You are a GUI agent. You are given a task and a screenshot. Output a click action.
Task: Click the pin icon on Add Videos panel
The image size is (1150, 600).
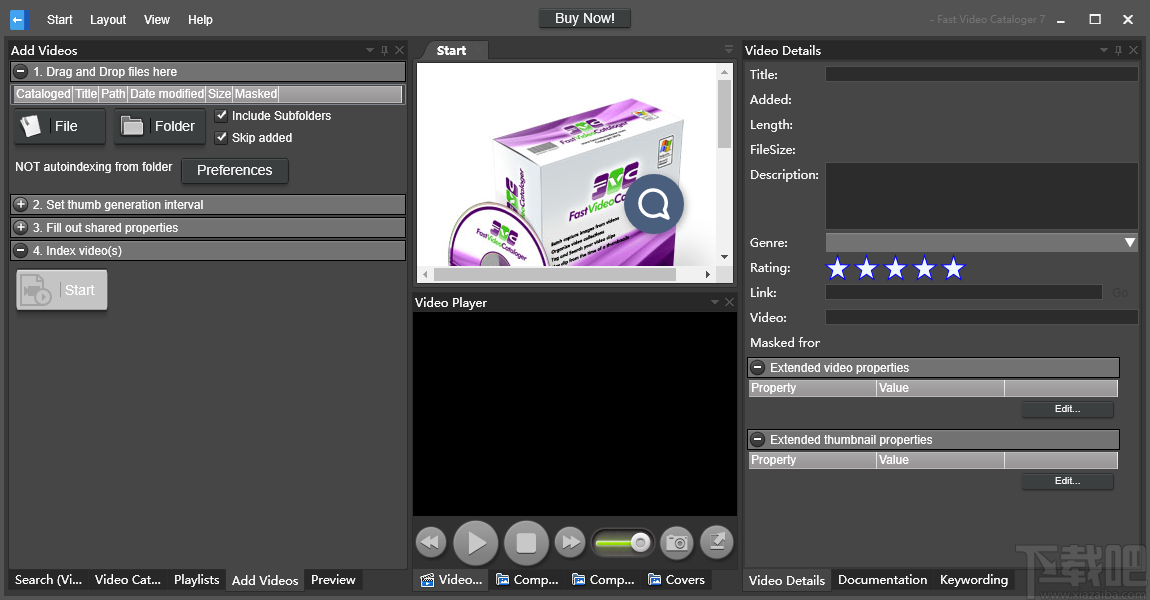(x=384, y=49)
